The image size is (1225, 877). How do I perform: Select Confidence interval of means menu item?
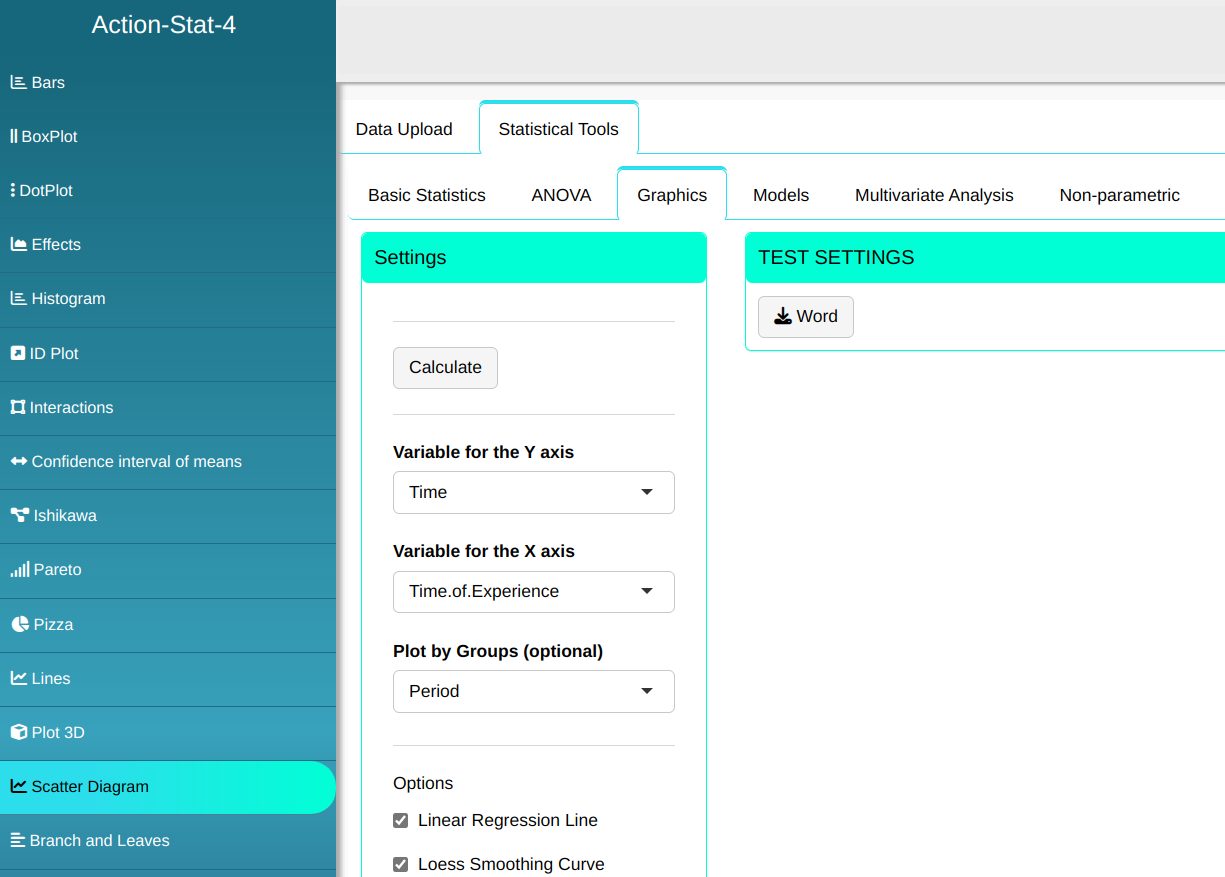pyautogui.click(x=136, y=462)
